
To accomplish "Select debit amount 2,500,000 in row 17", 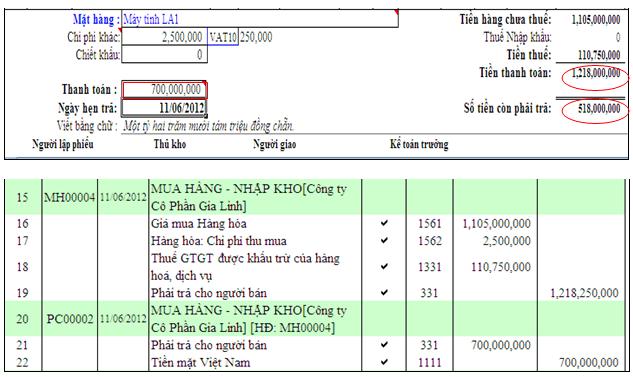I will coord(507,241).
